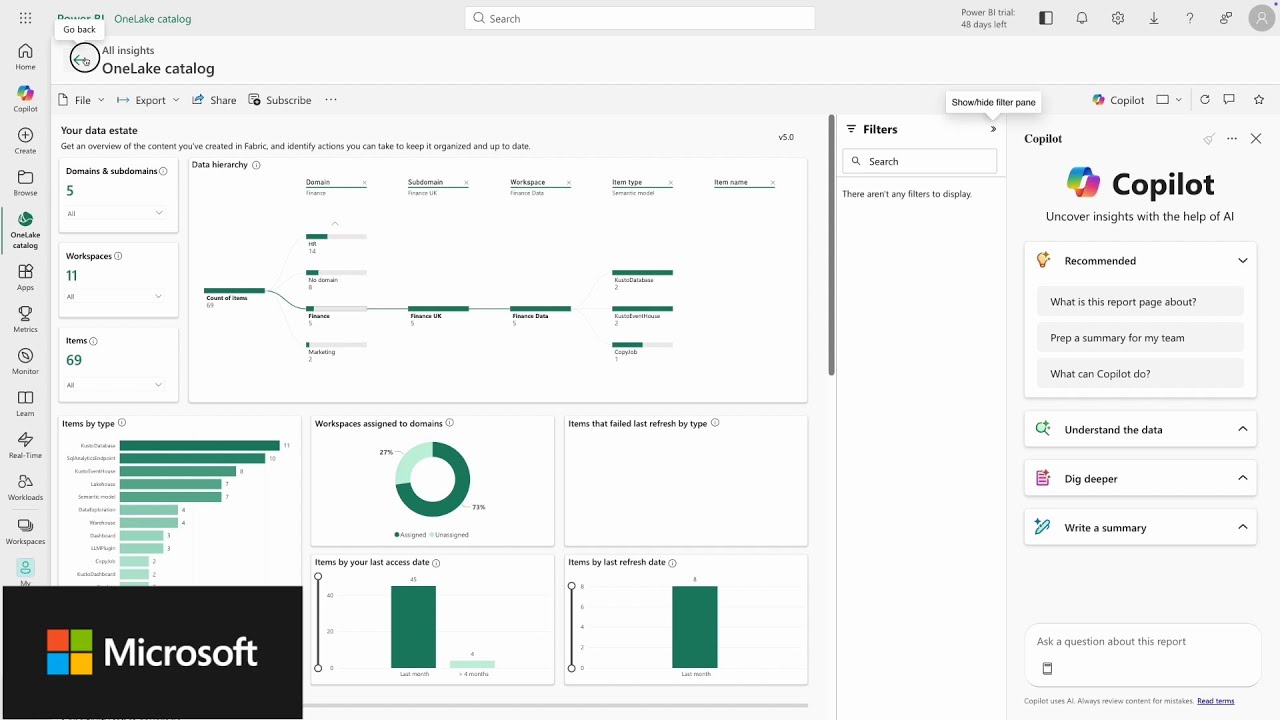This screenshot has height=720, width=1280.
Task: Open Metrics in the left sidebar
Action: pyautogui.click(x=25, y=319)
